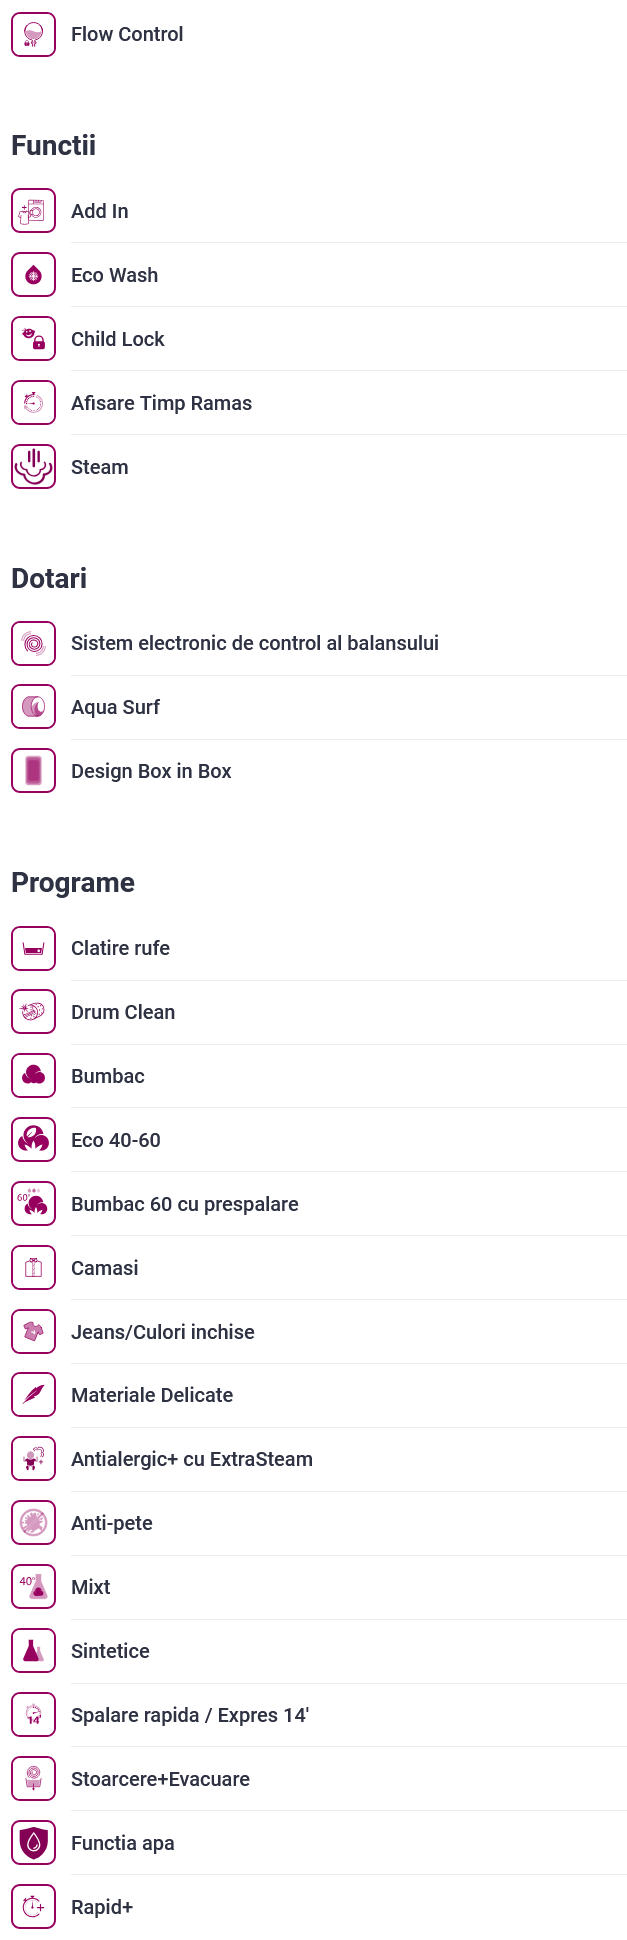Click the Materiale Delicate feather icon
Screen dimensions: 627x1940
33,1395
